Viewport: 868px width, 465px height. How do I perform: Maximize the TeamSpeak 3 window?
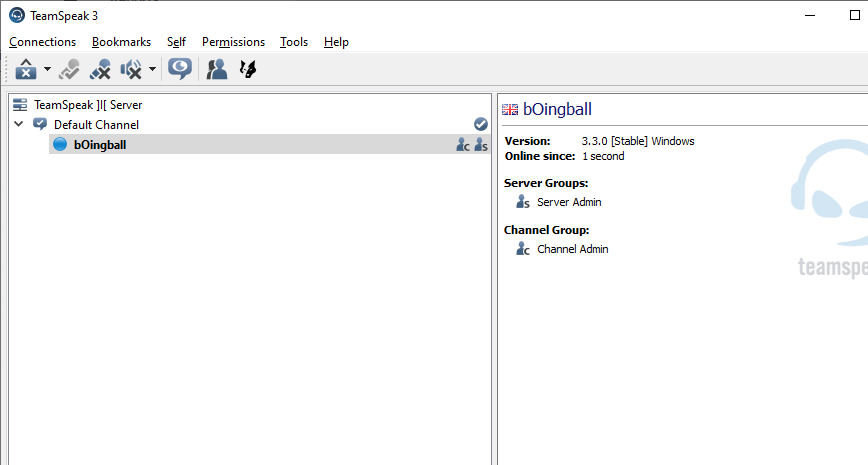[x=854, y=16]
